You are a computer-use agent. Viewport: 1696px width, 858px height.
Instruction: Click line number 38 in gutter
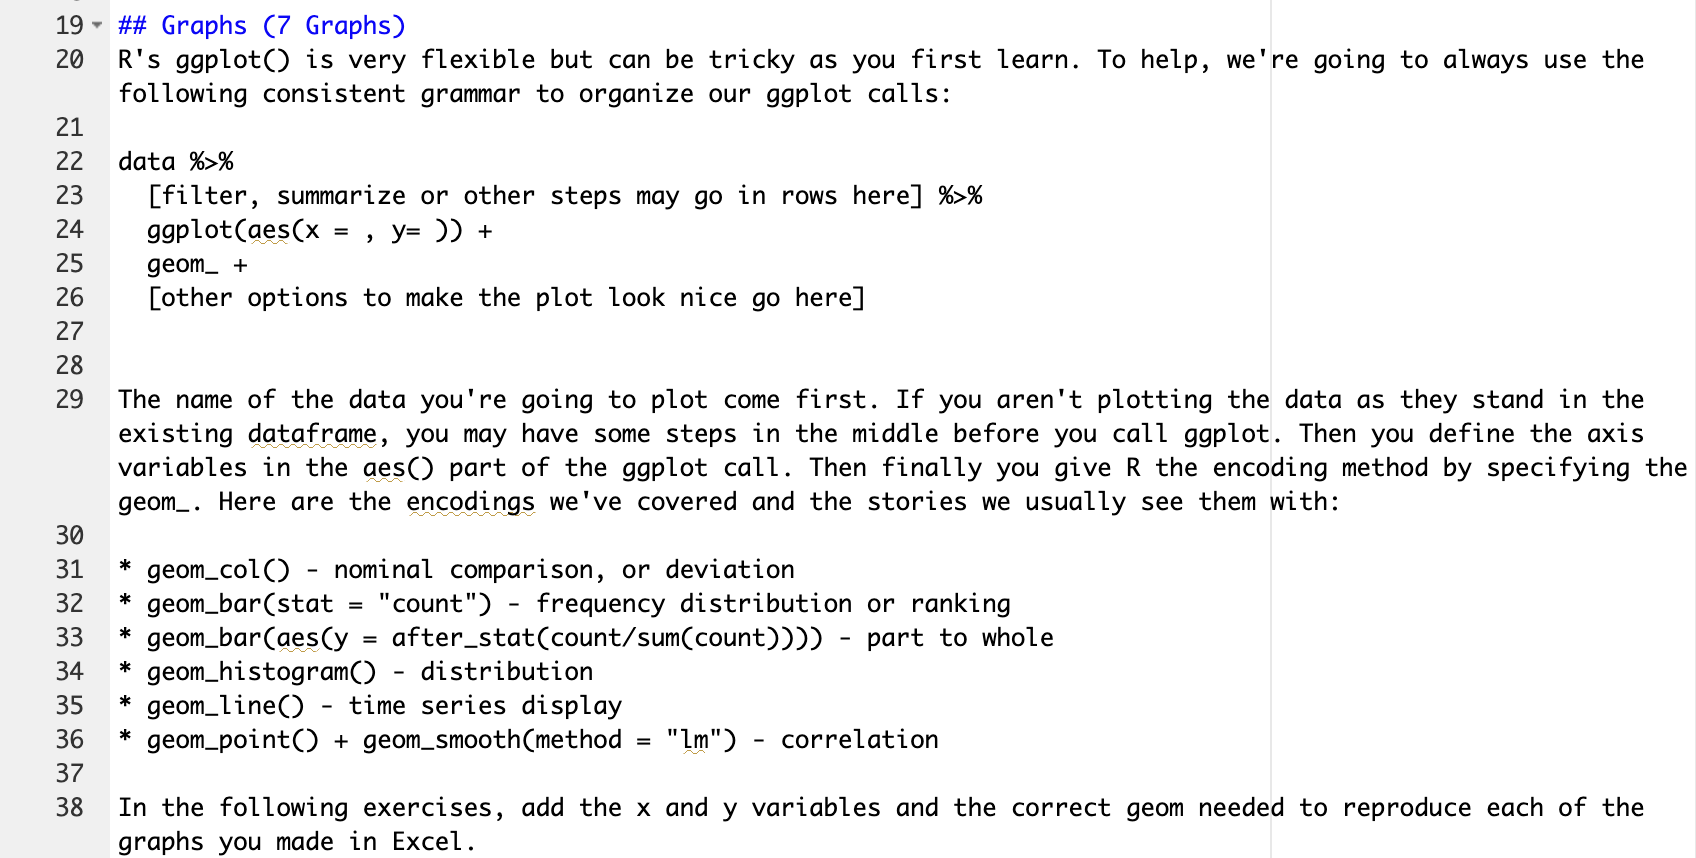tap(69, 807)
